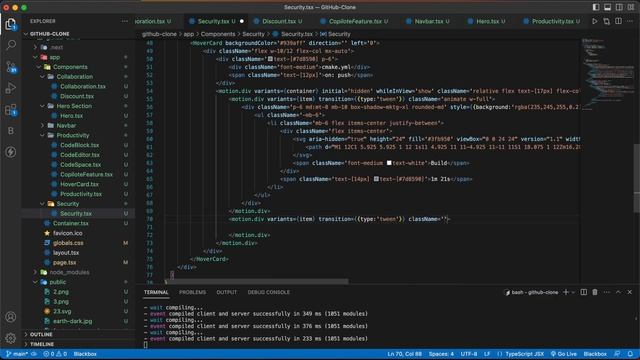The image size is (640, 360).
Task: Open the Explorer view in activity bar
Action: pyautogui.click(x=11, y=24)
